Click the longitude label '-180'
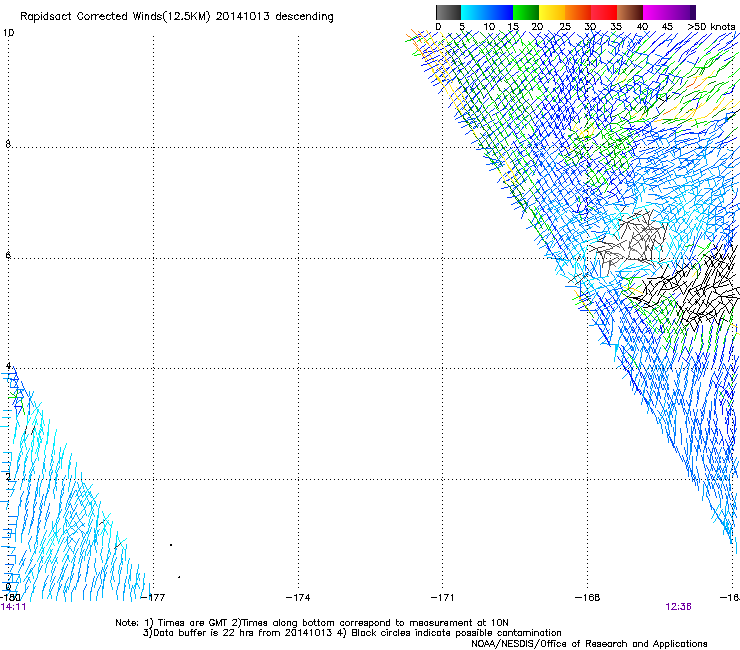The width and height of the screenshot is (740, 650). click(9, 598)
